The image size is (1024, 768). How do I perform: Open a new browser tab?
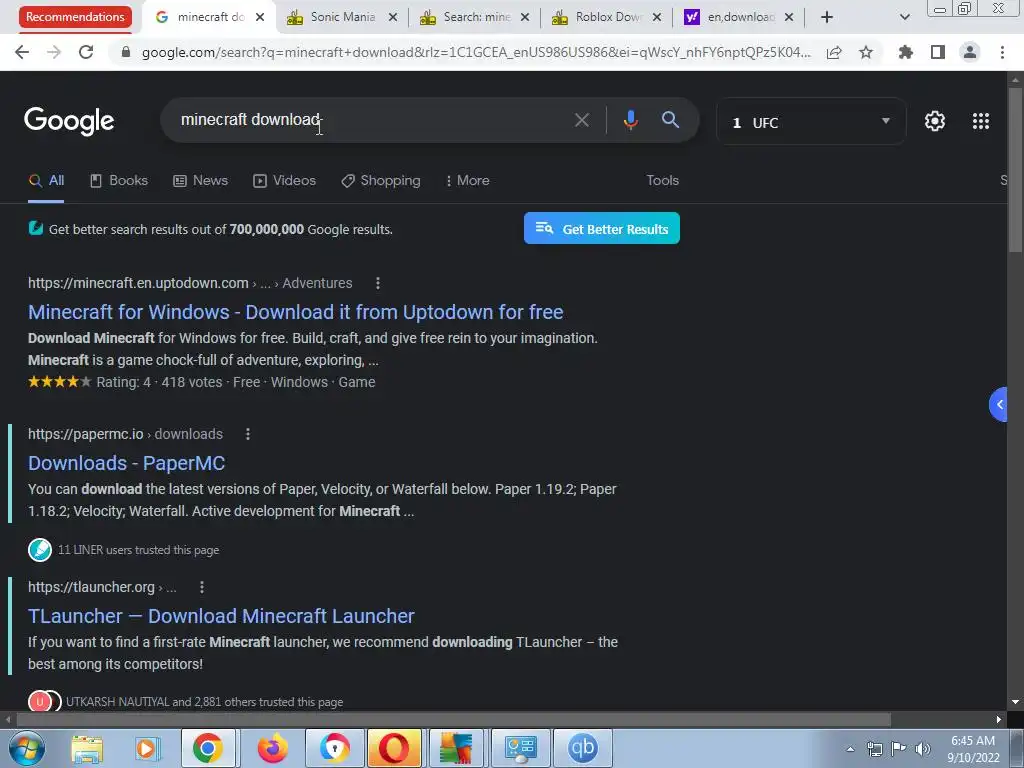click(827, 18)
